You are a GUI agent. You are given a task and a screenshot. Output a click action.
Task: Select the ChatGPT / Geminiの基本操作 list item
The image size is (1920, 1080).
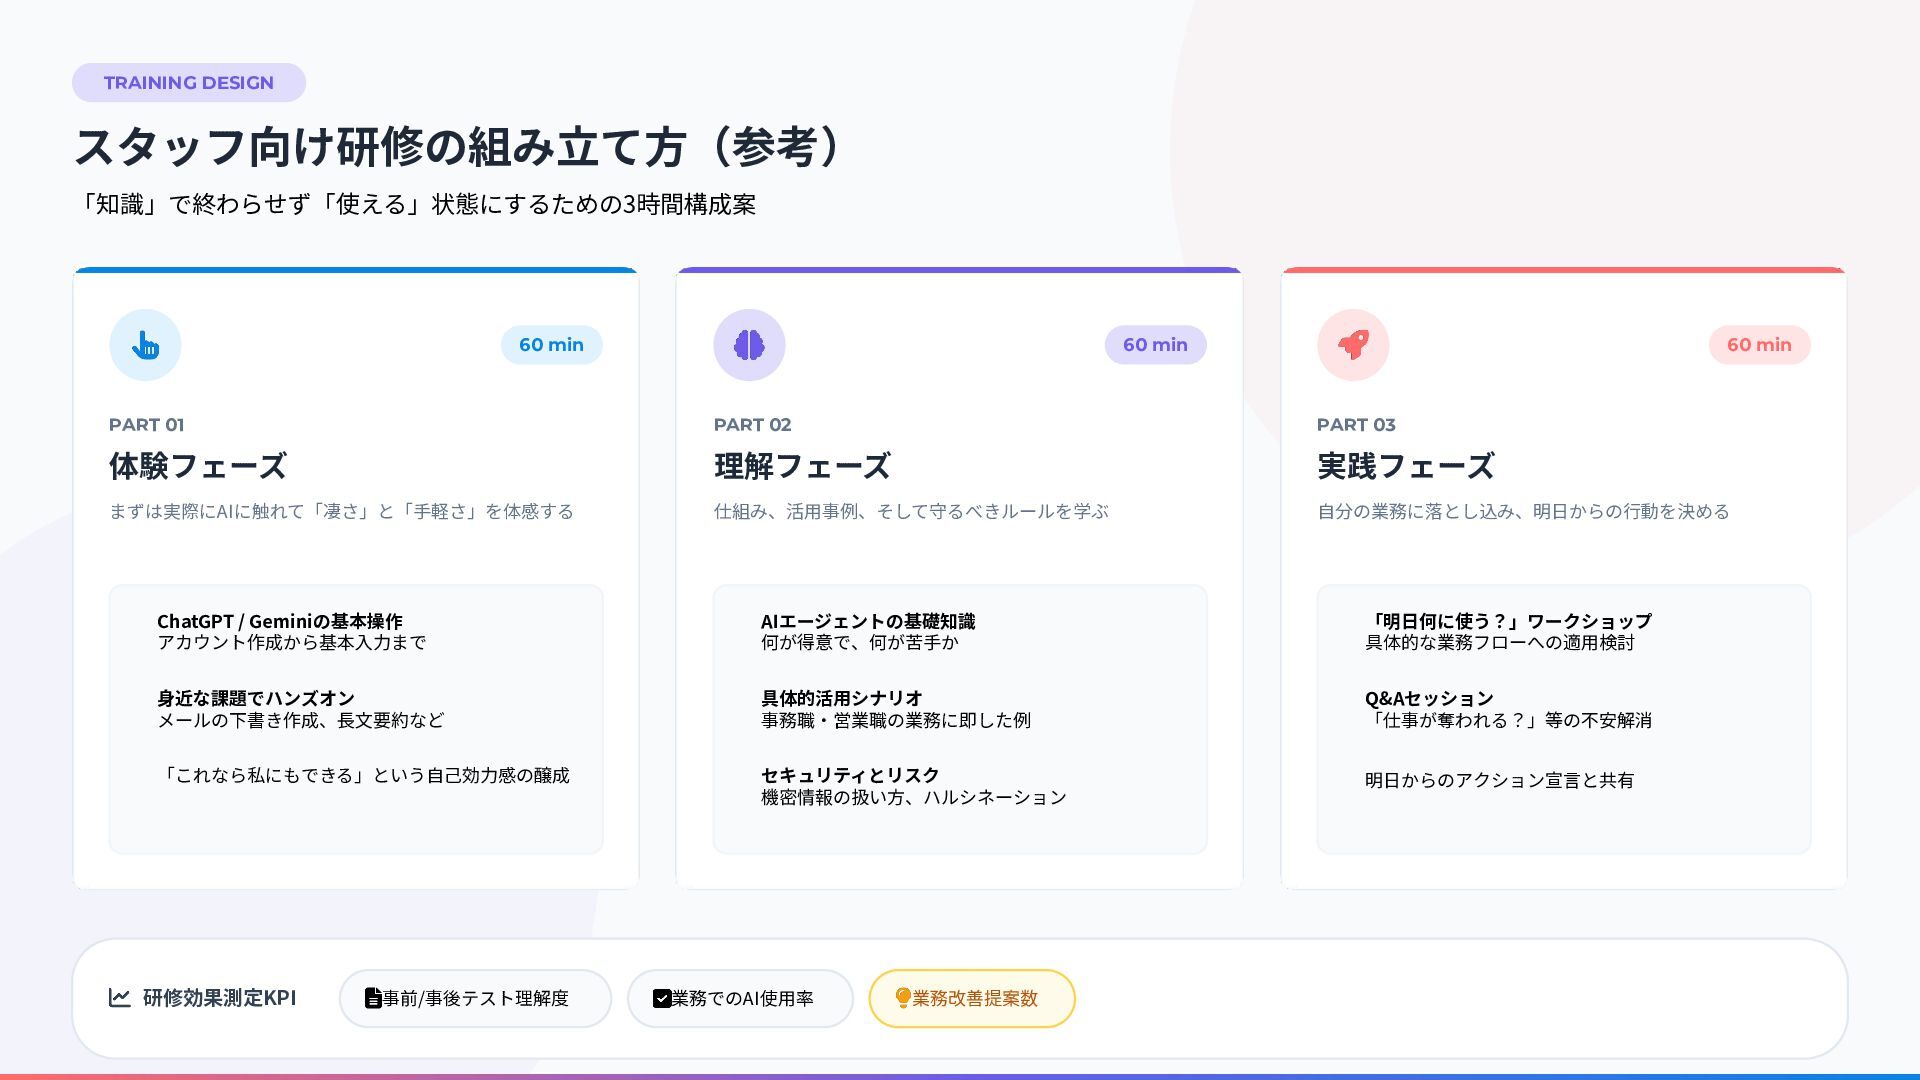point(280,621)
